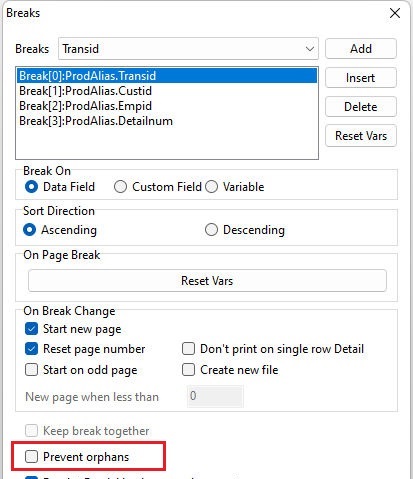Delete the selected break
The width and height of the screenshot is (413, 479).
pyautogui.click(x=361, y=107)
